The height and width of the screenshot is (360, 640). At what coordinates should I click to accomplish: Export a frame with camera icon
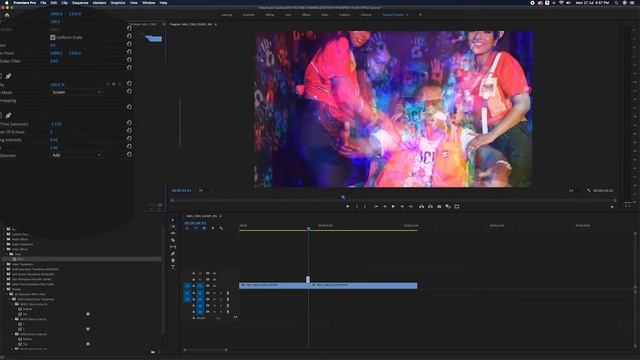pos(439,207)
